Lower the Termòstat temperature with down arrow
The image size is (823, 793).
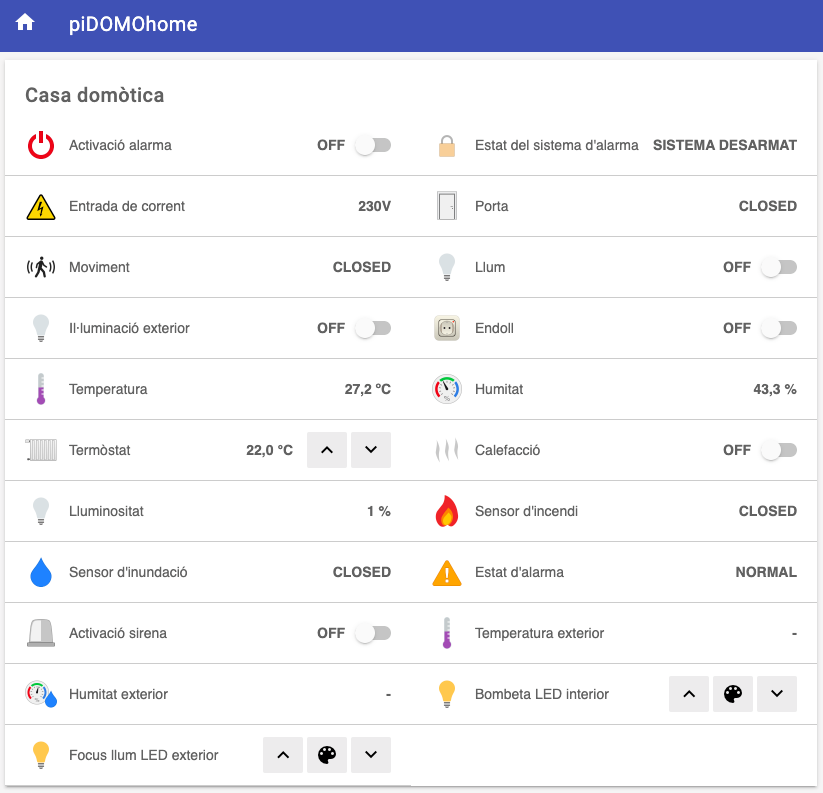(371, 451)
